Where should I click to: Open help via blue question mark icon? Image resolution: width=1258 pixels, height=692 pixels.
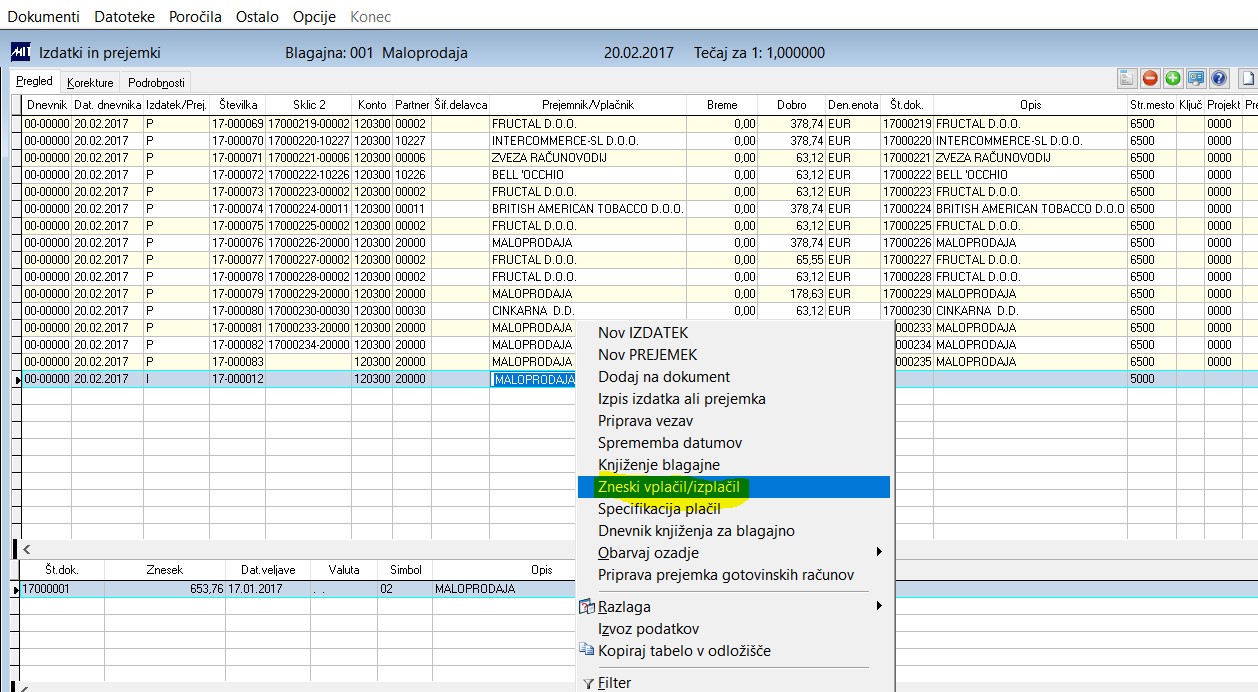pos(1219,78)
